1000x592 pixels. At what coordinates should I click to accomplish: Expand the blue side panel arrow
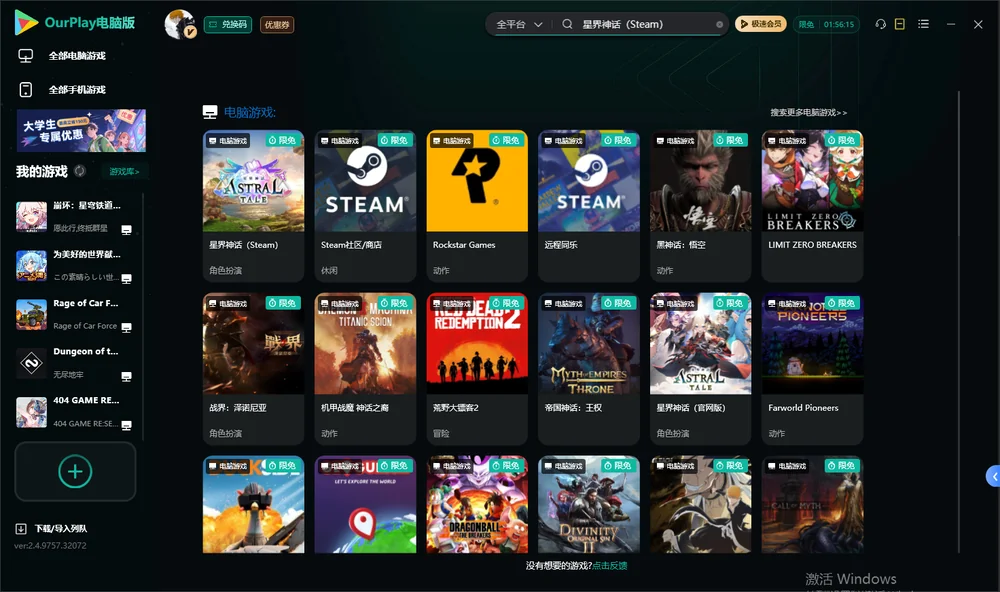click(x=994, y=477)
